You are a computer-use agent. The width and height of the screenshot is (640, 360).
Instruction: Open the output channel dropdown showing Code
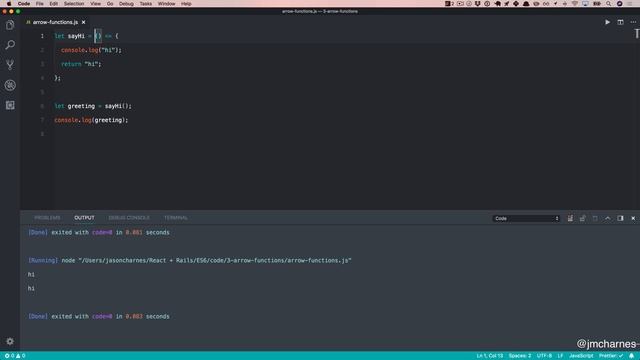tap(526, 218)
